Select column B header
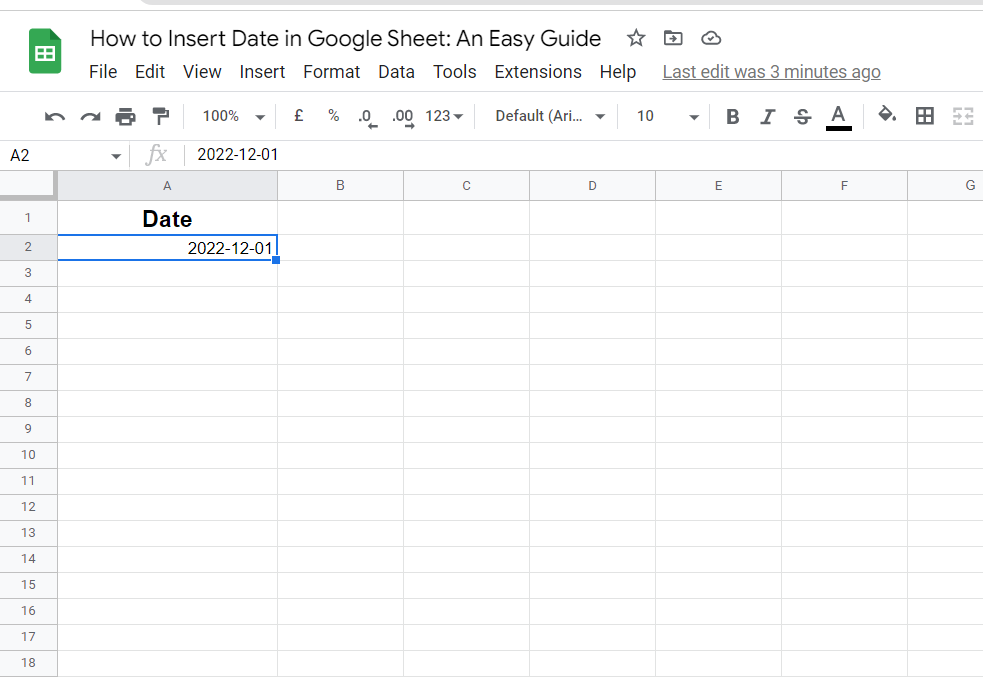983x677 pixels. (x=340, y=186)
